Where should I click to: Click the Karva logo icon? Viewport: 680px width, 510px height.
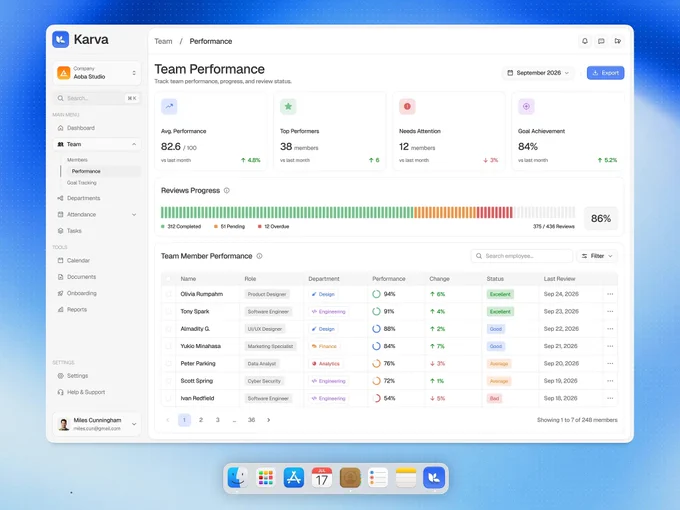pyautogui.click(x=61, y=39)
